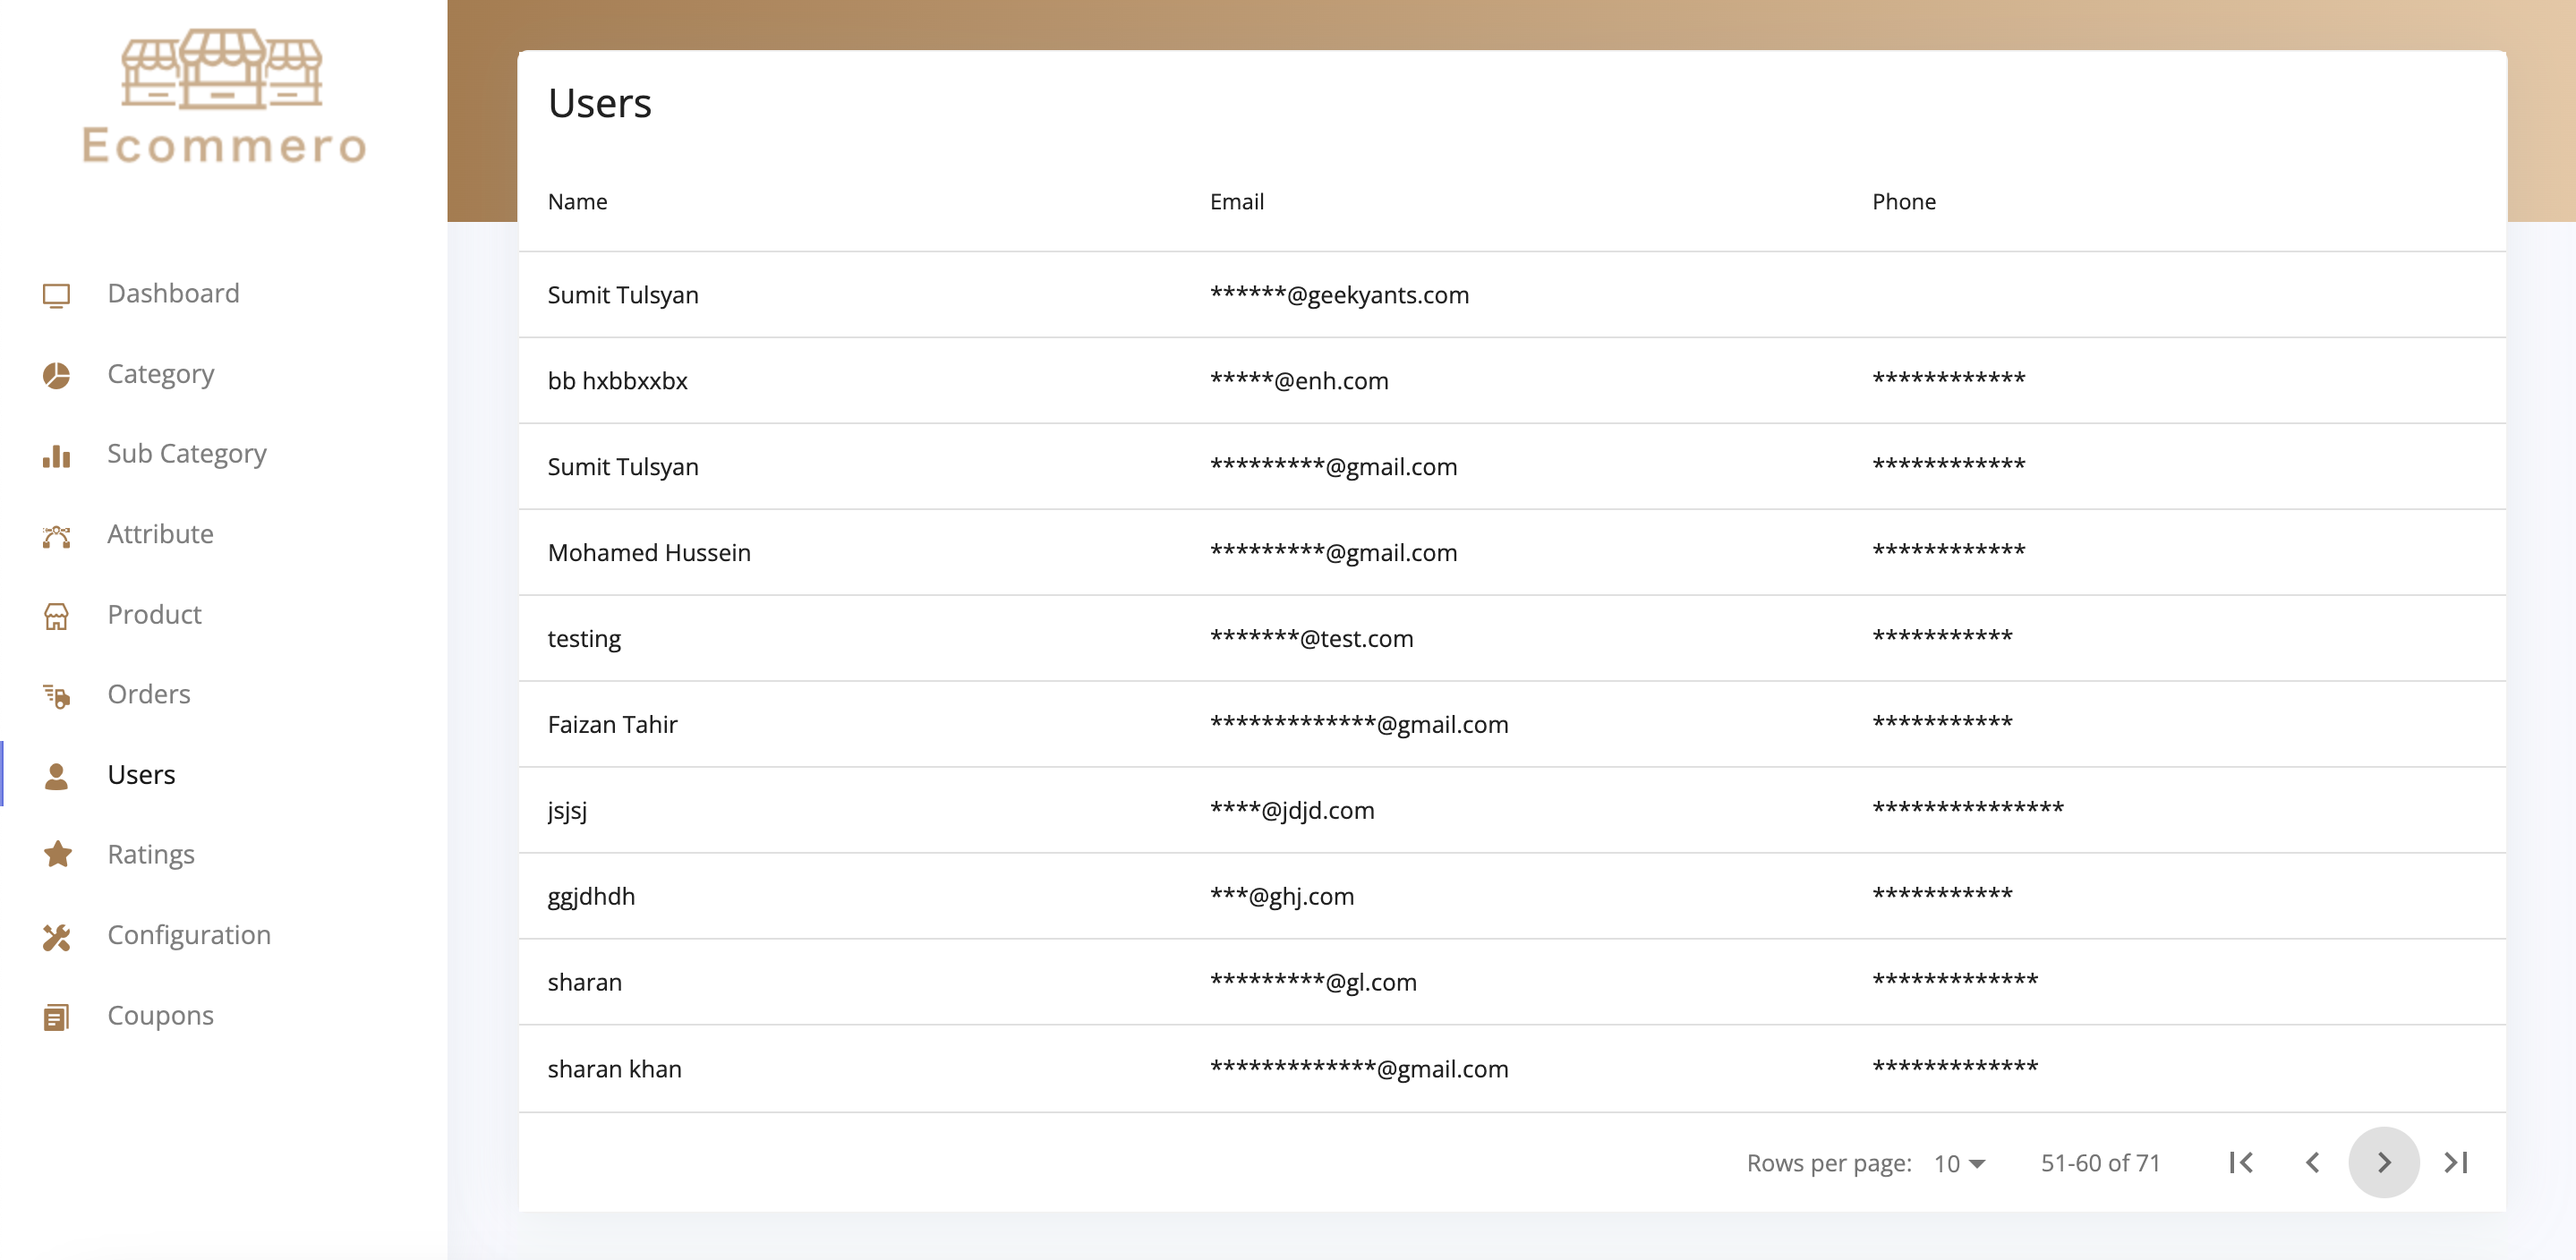Screen dimensions: 2576x1260
Task: Click the Email column header
Action: pyautogui.click(x=1236, y=202)
